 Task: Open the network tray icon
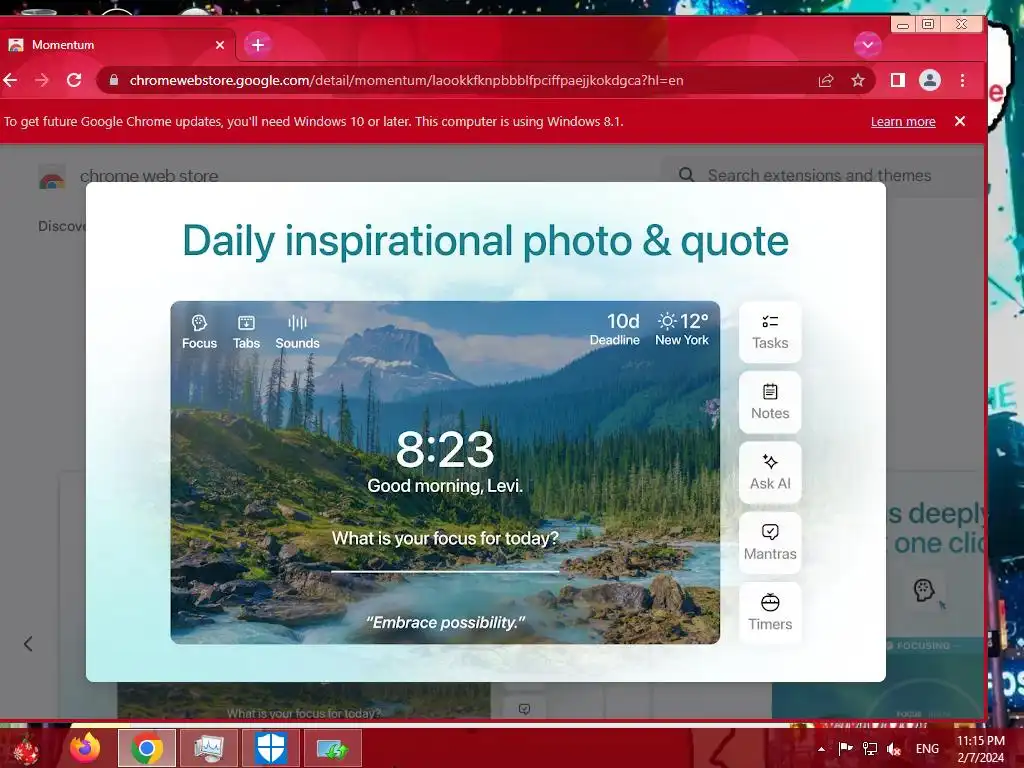point(870,749)
